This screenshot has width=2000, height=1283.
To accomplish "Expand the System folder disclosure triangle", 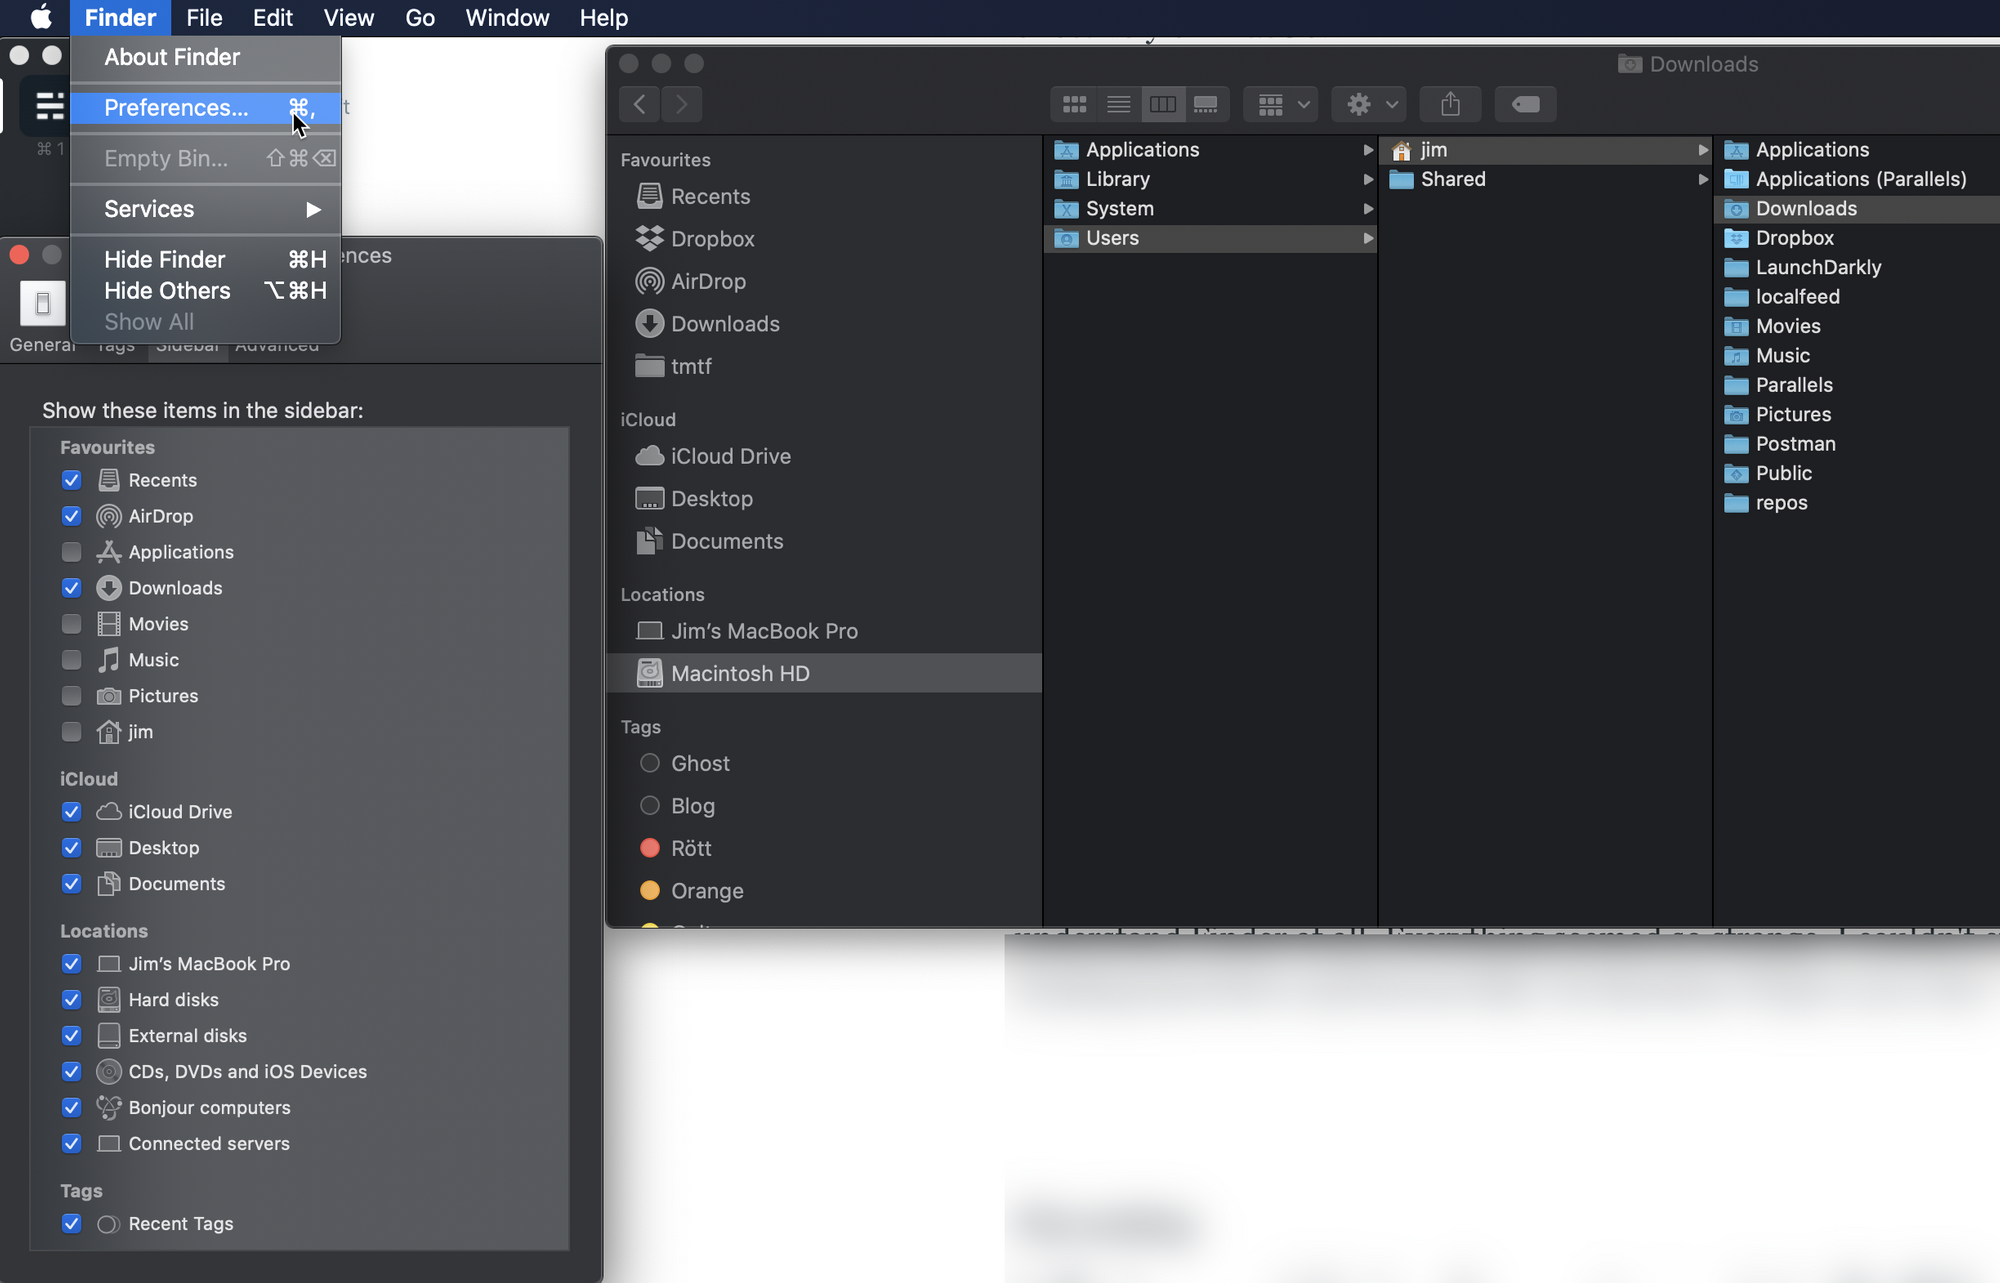I will tap(1364, 207).
